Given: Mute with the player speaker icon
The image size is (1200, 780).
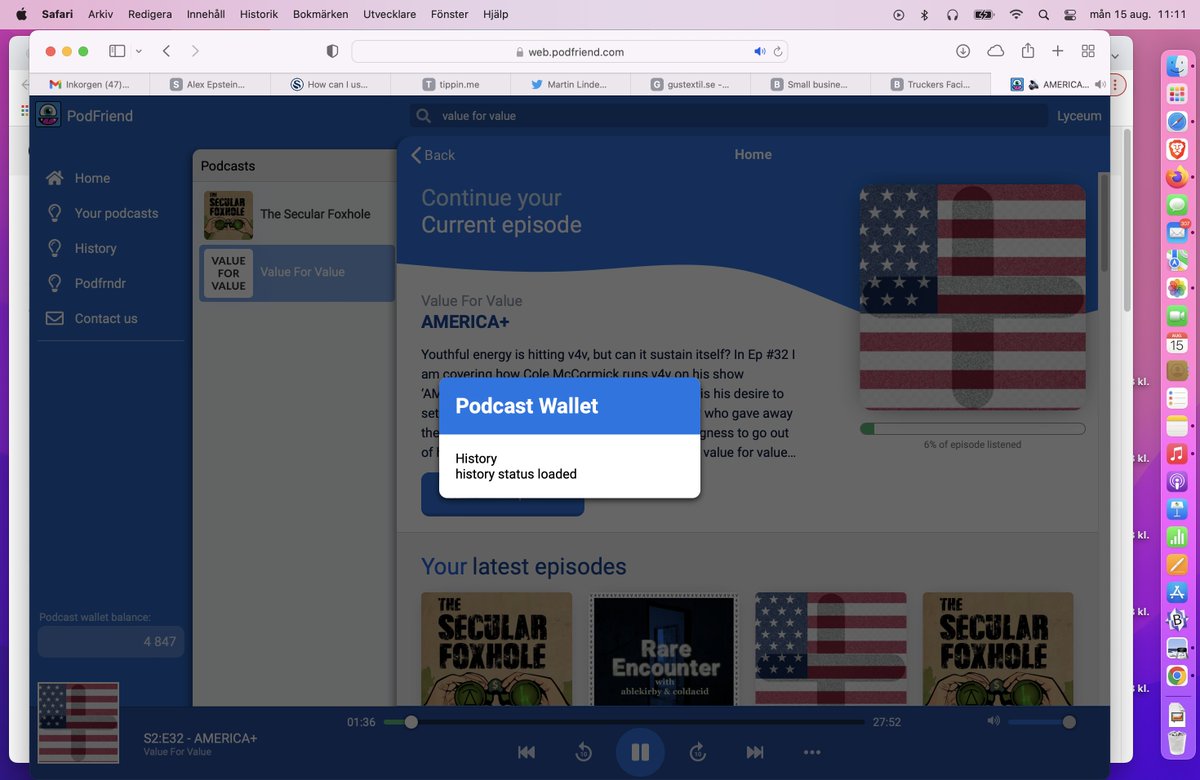Looking at the screenshot, I should (993, 721).
